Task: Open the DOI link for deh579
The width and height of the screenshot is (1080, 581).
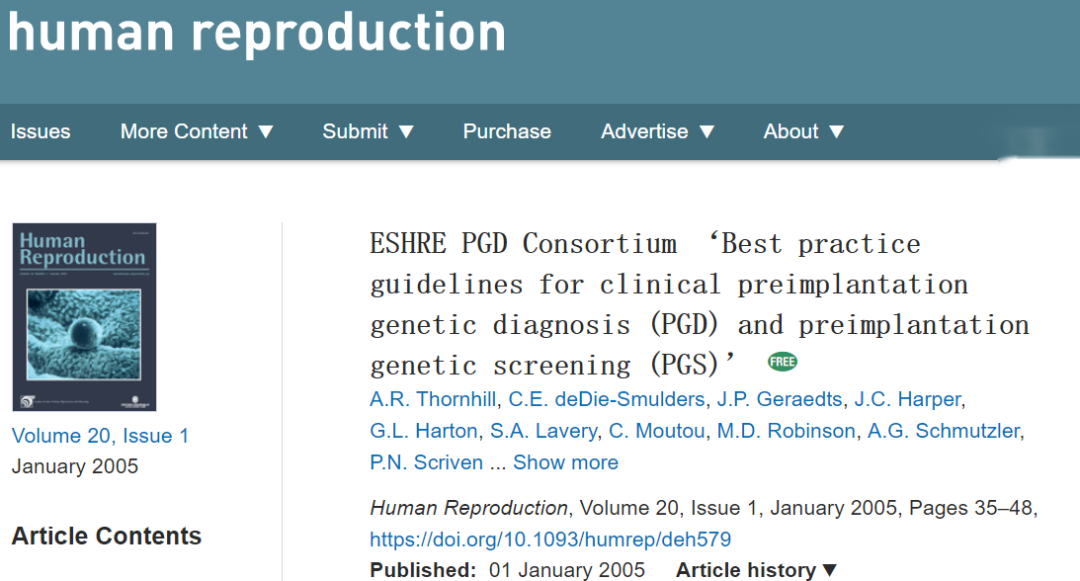Action: coord(550,539)
